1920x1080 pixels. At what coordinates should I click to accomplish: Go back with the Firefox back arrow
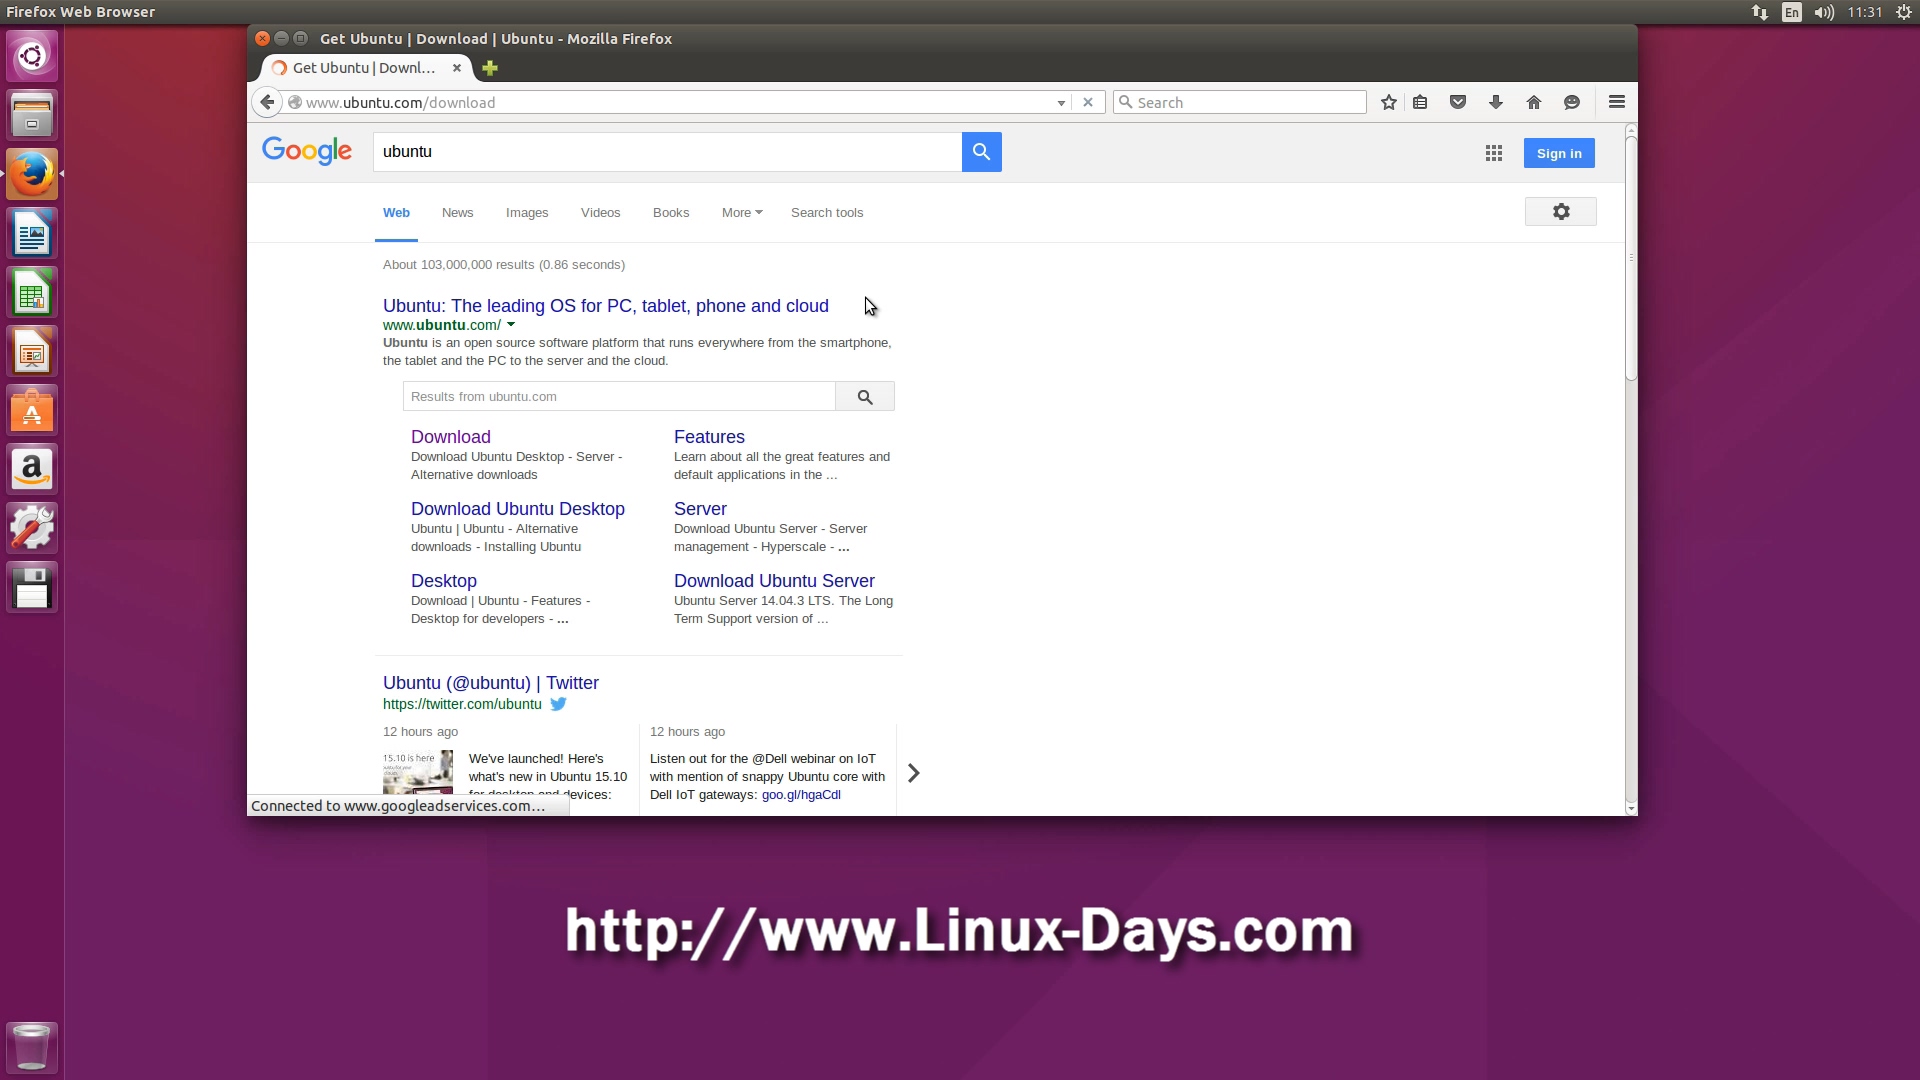click(x=267, y=102)
